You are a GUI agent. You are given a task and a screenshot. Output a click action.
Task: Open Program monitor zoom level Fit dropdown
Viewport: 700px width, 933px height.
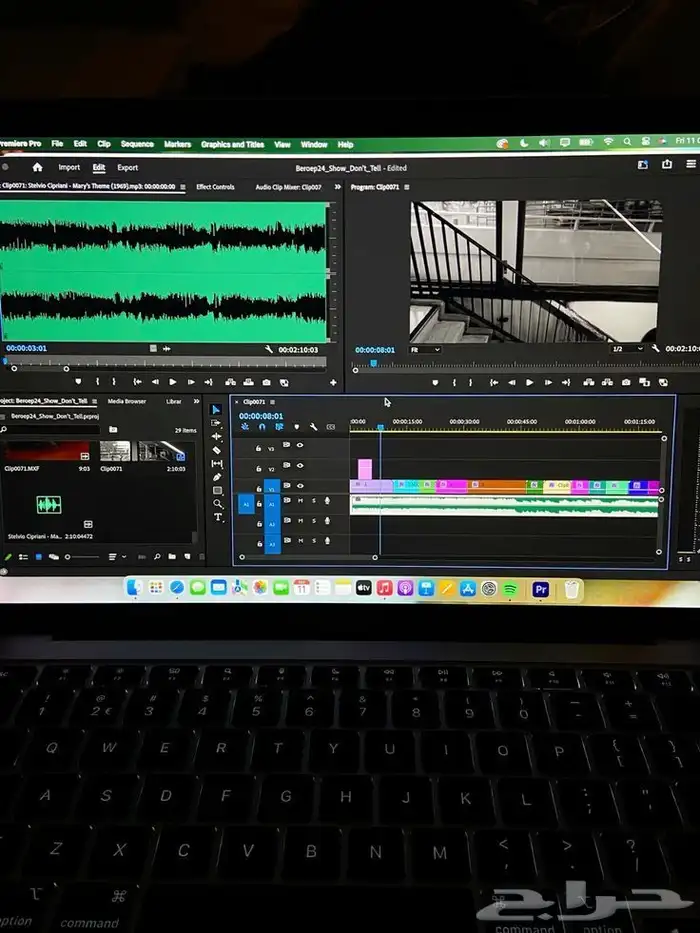tap(425, 349)
